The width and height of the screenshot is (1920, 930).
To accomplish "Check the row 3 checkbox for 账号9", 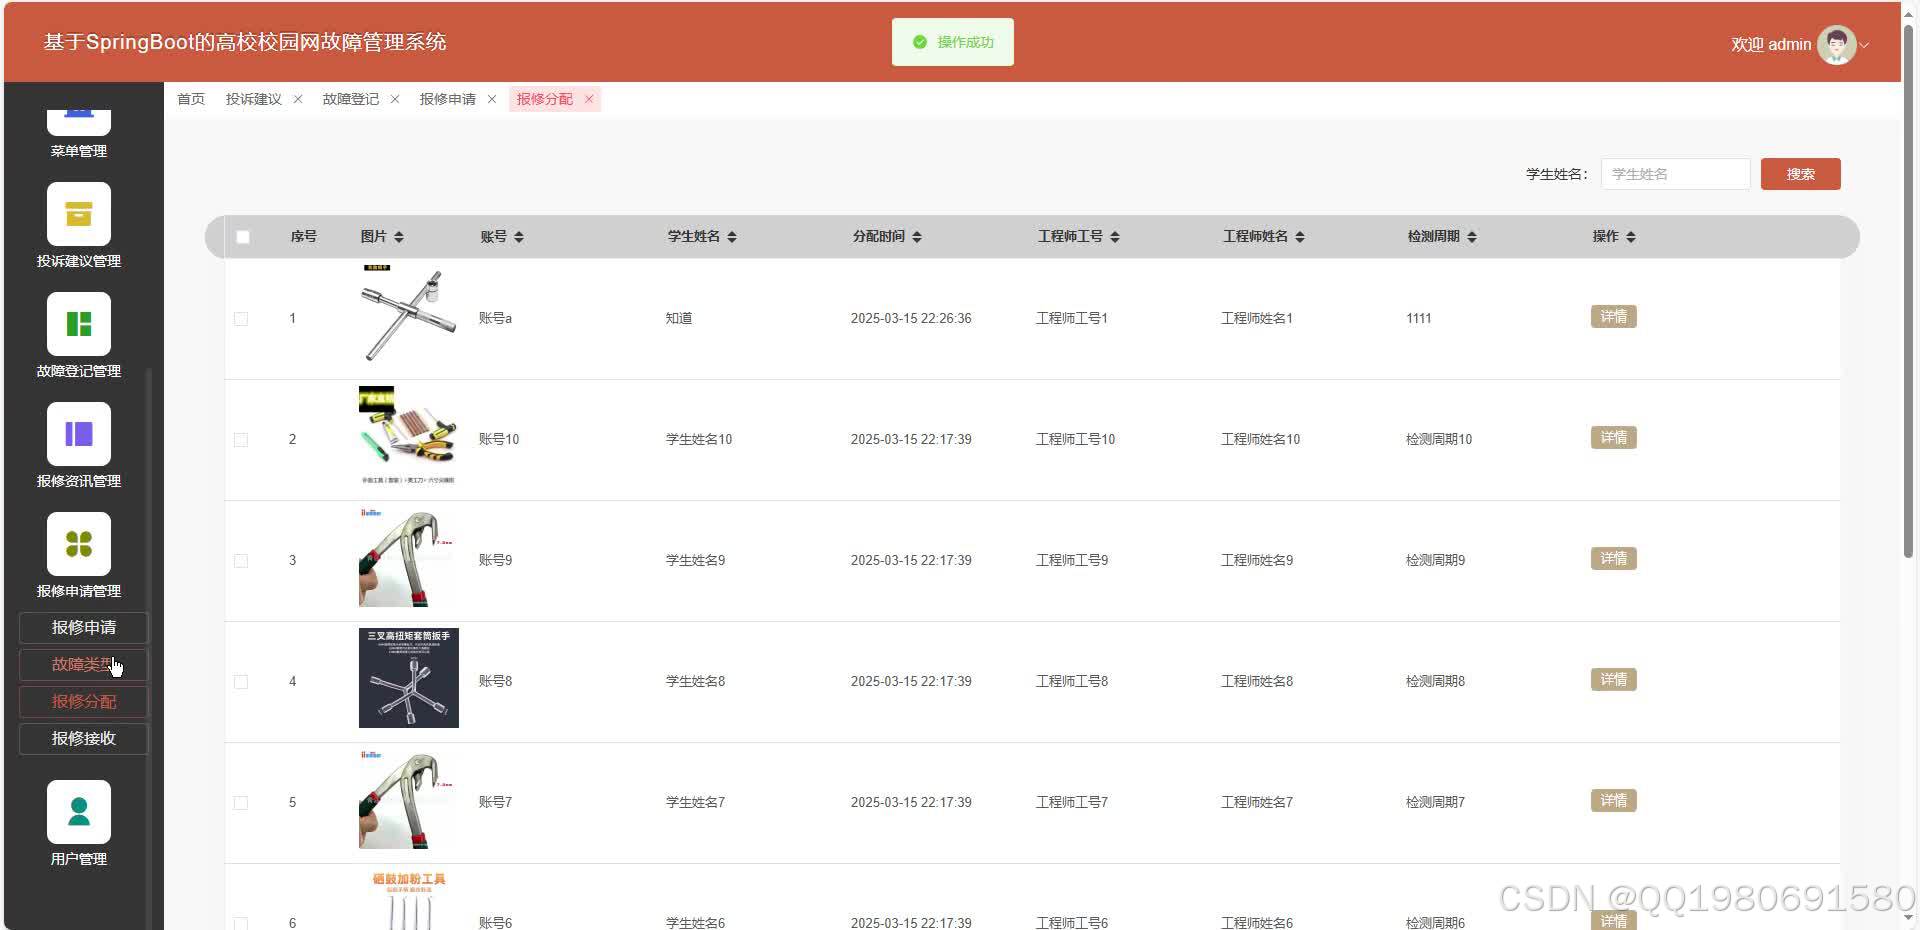I will point(241,561).
